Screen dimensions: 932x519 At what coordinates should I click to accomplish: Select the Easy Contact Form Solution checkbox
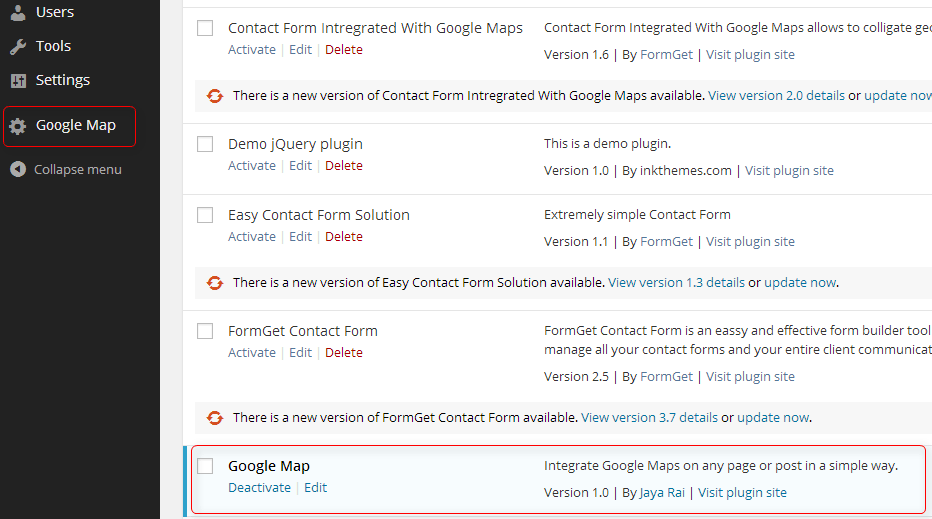pyautogui.click(x=205, y=215)
